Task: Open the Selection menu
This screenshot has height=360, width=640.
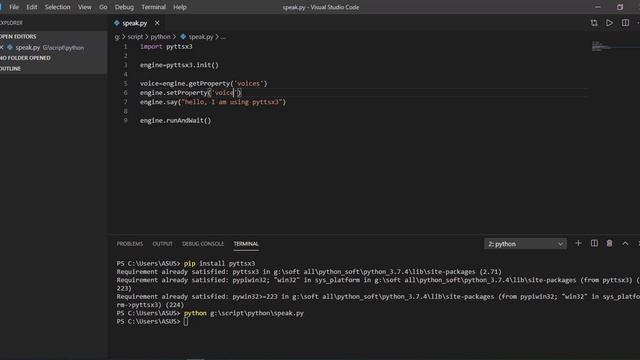Action: tap(58, 7)
